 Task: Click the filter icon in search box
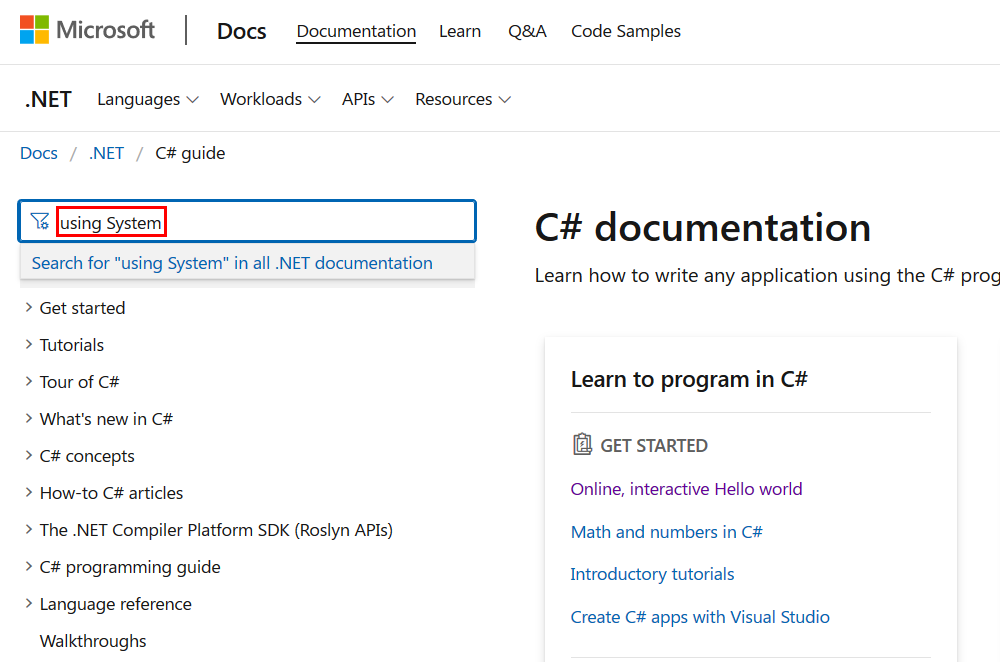tap(40, 221)
